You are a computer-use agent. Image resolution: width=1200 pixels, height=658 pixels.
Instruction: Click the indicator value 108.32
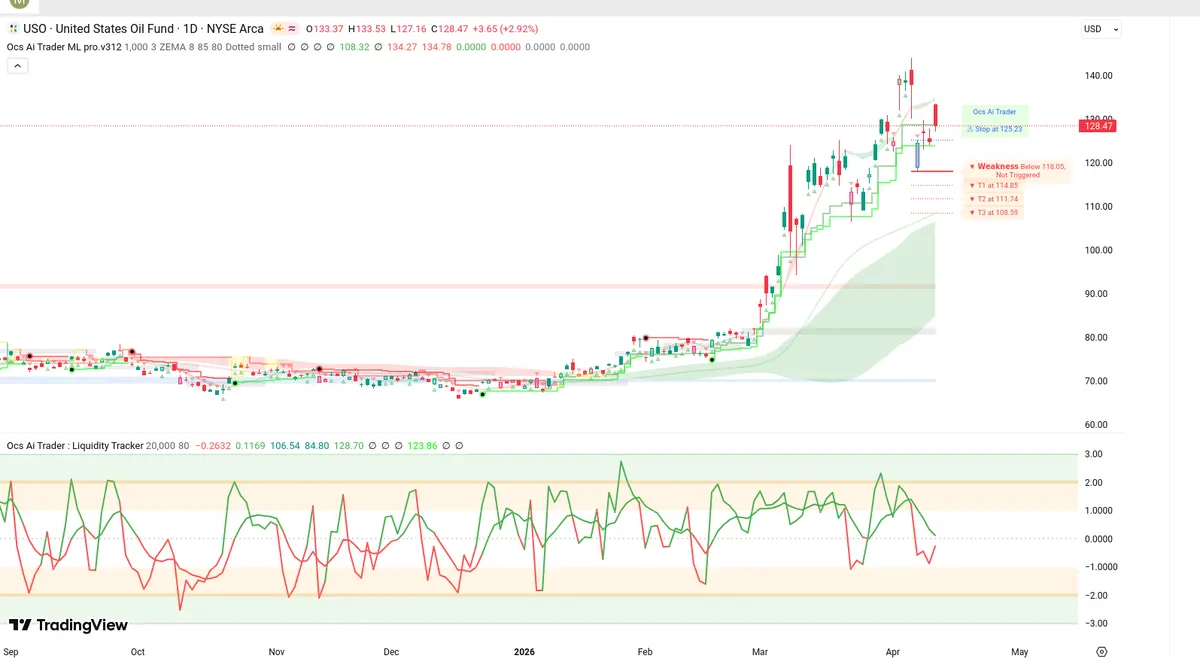click(355, 47)
